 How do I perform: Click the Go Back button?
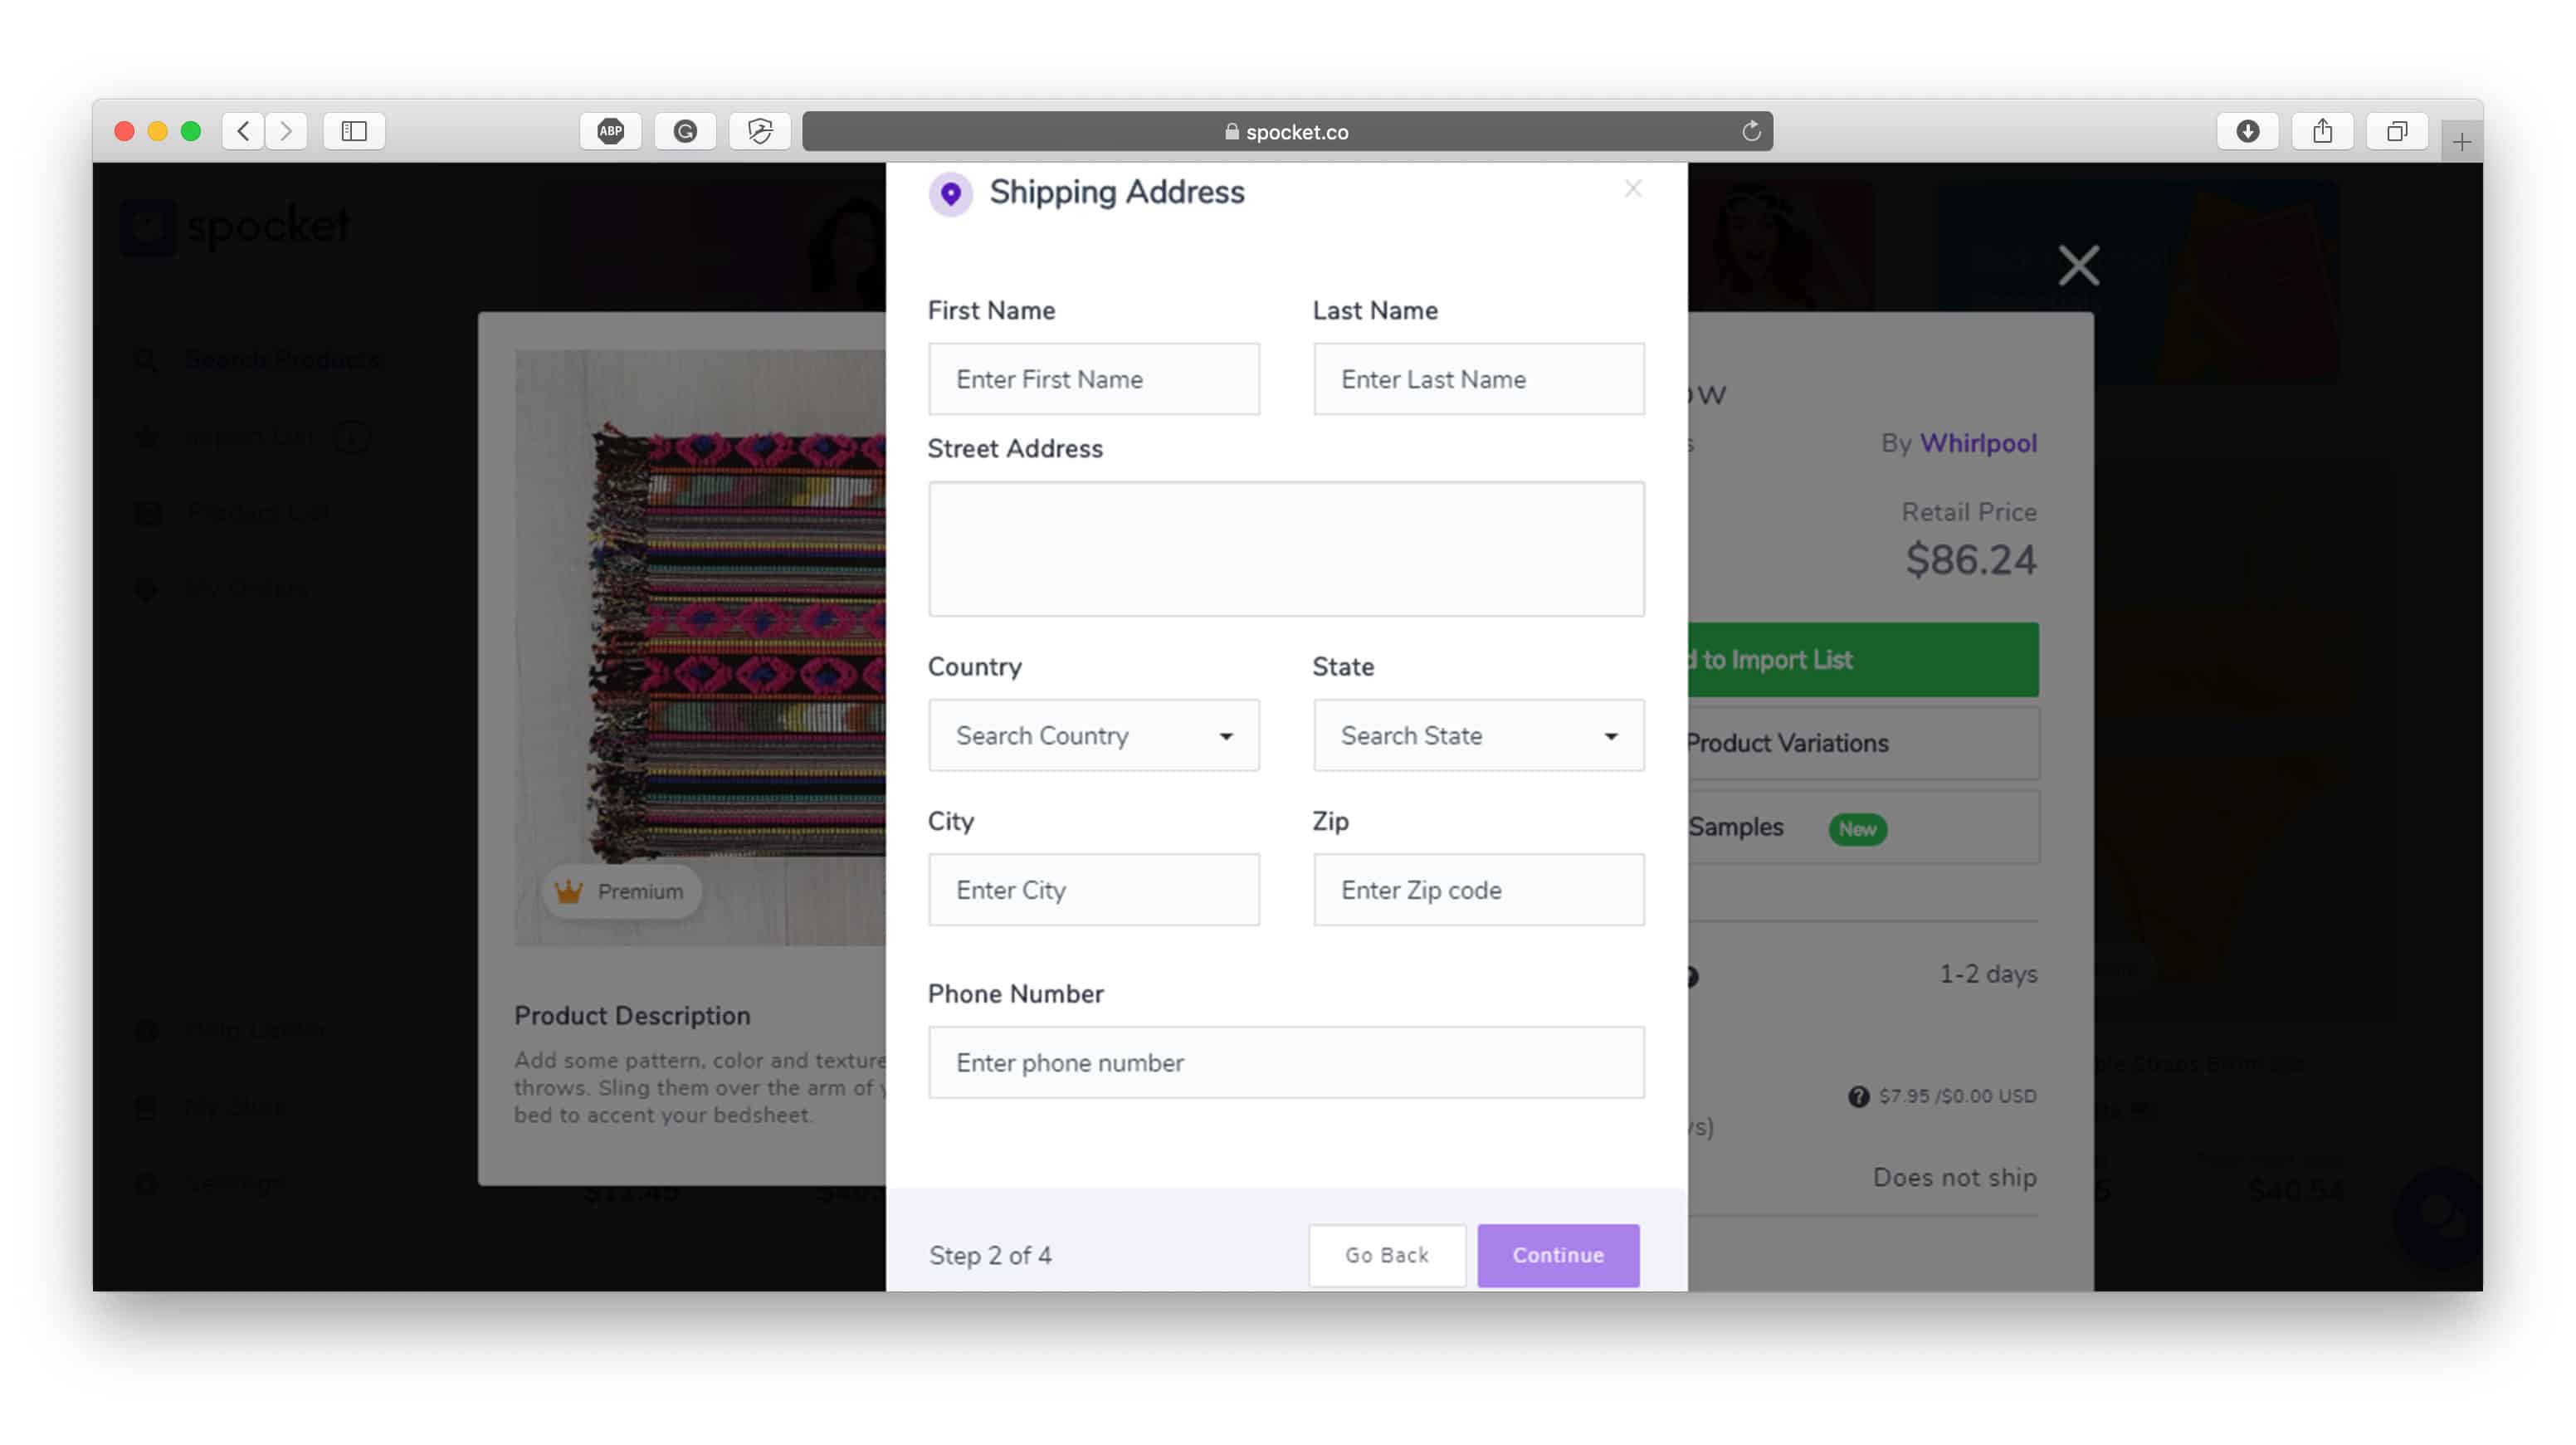pyautogui.click(x=1387, y=1254)
